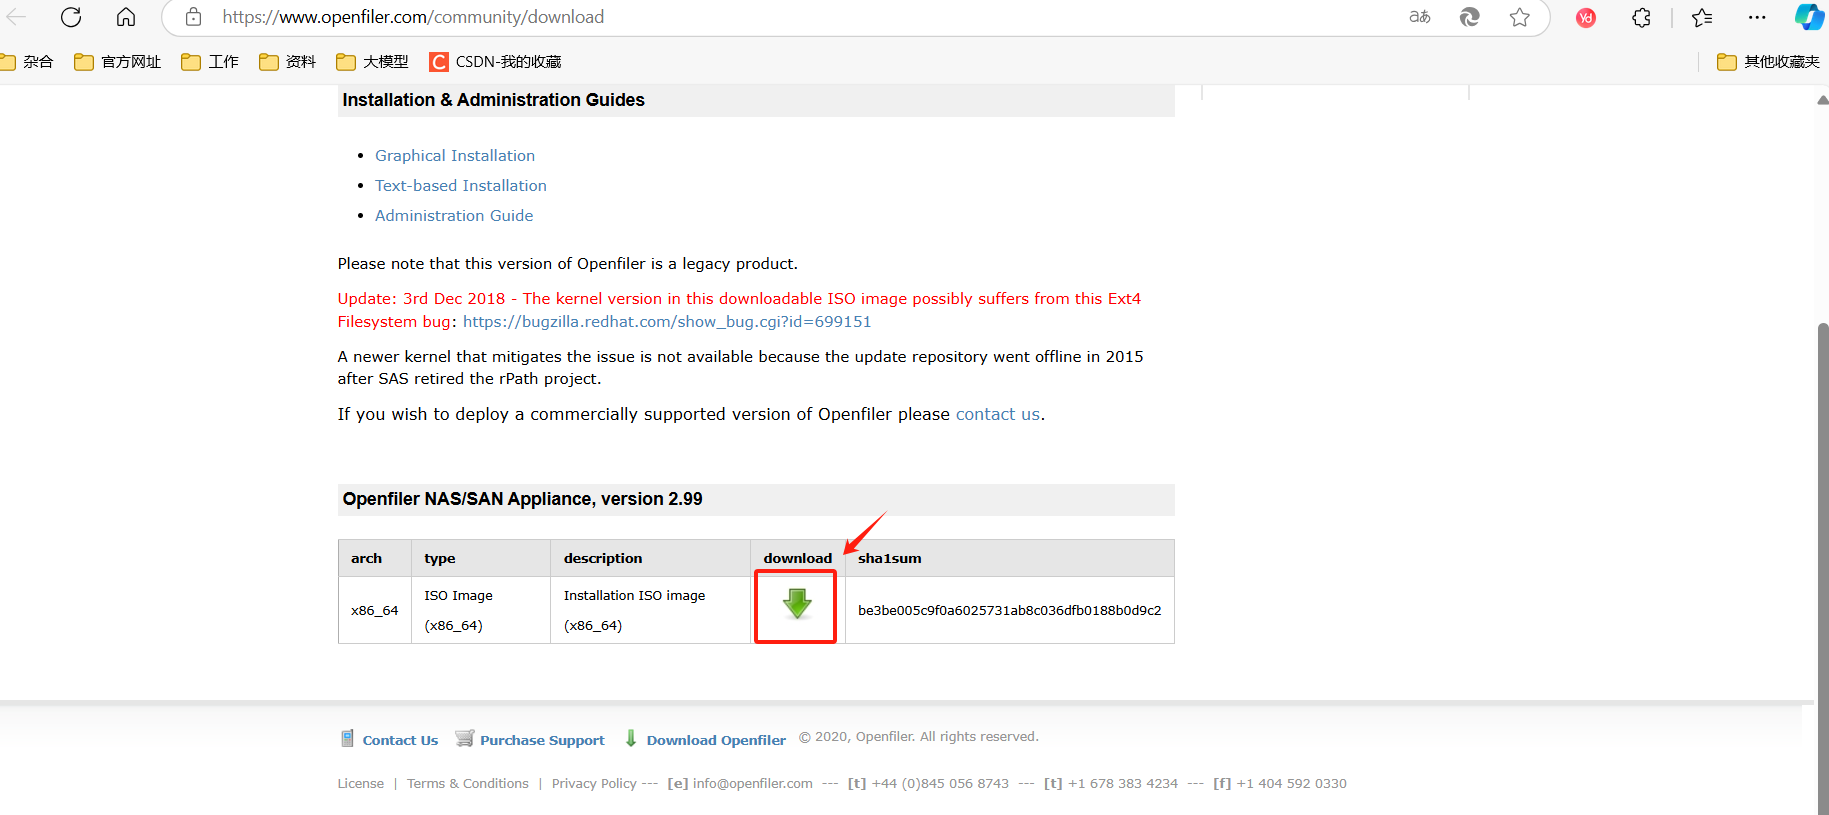Add this page to favorites star
The image size is (1829, 815).
point(1520,17)
